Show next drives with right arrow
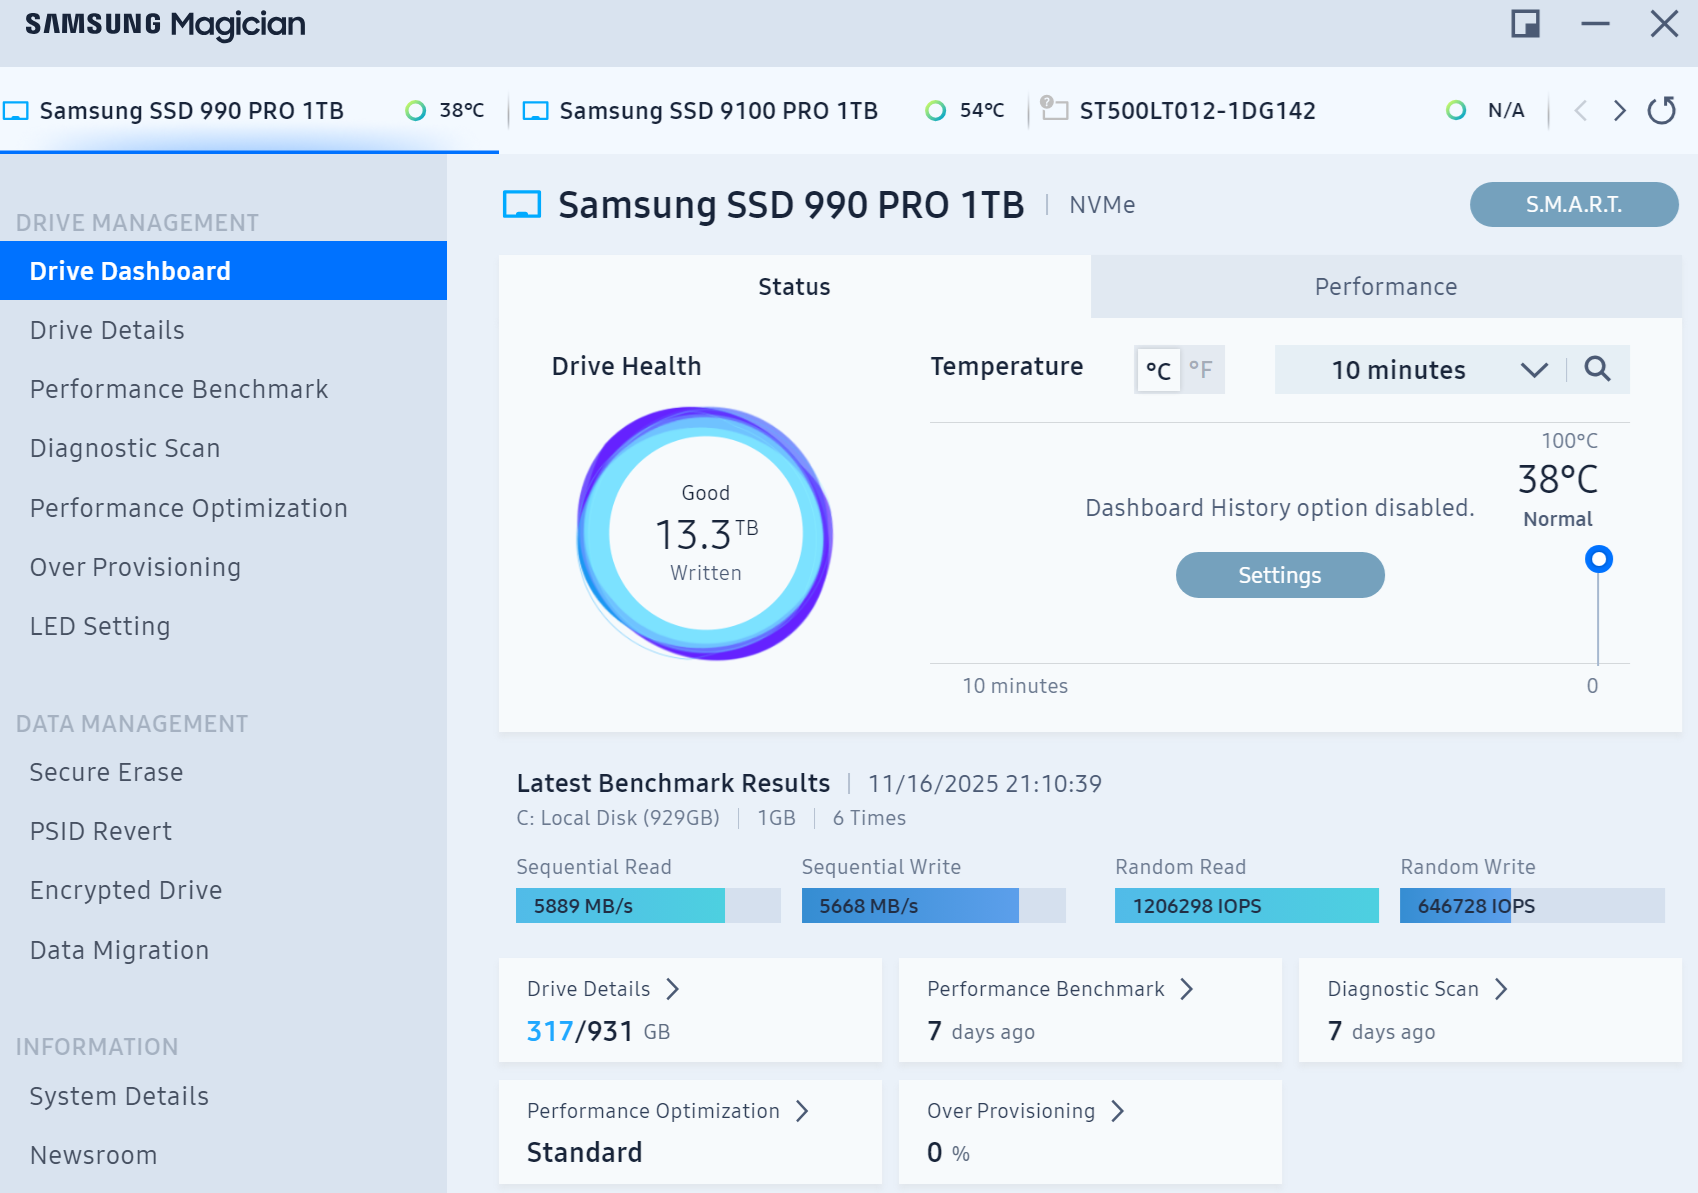 1620,110
